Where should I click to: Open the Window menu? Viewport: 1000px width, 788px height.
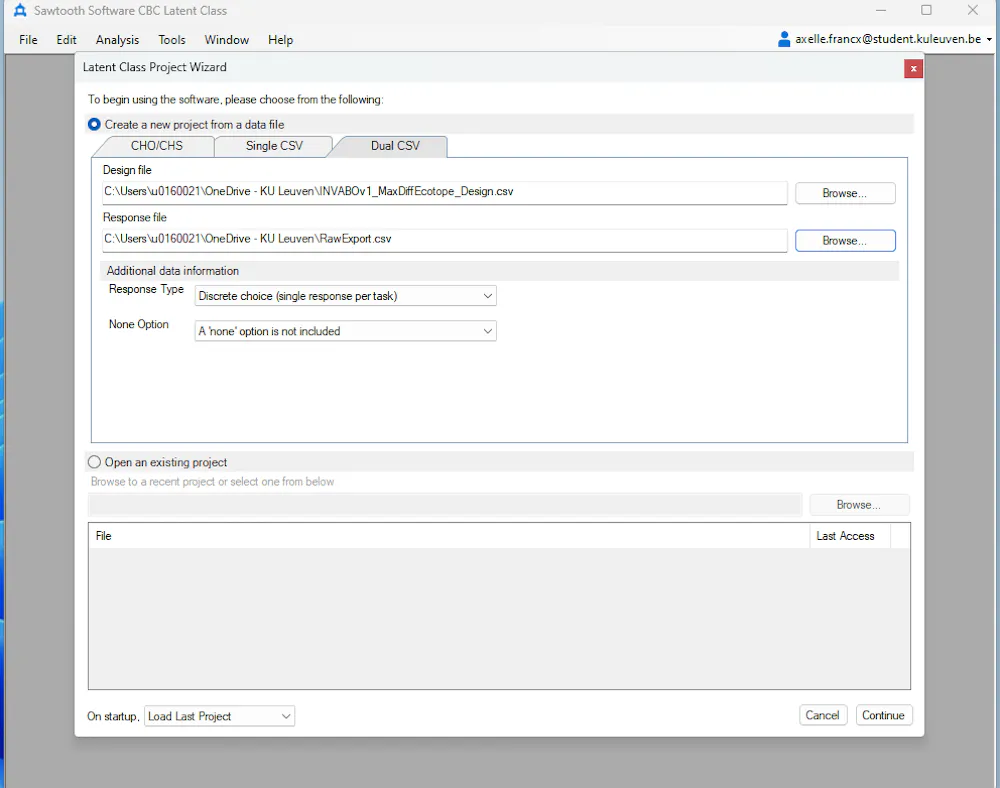coord(226,40)
